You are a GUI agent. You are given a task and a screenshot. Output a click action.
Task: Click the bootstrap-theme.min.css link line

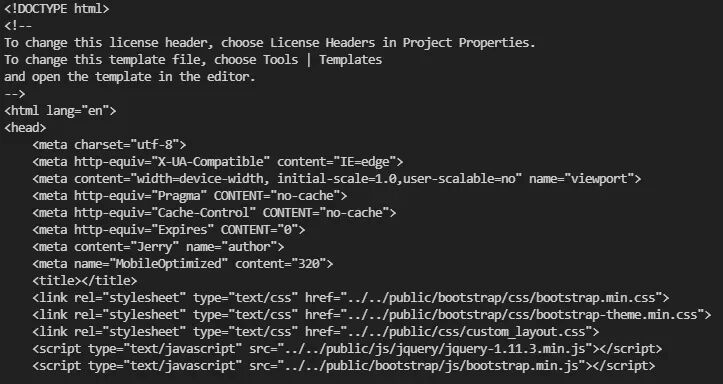pyautogui.click(x=372, y=315)
